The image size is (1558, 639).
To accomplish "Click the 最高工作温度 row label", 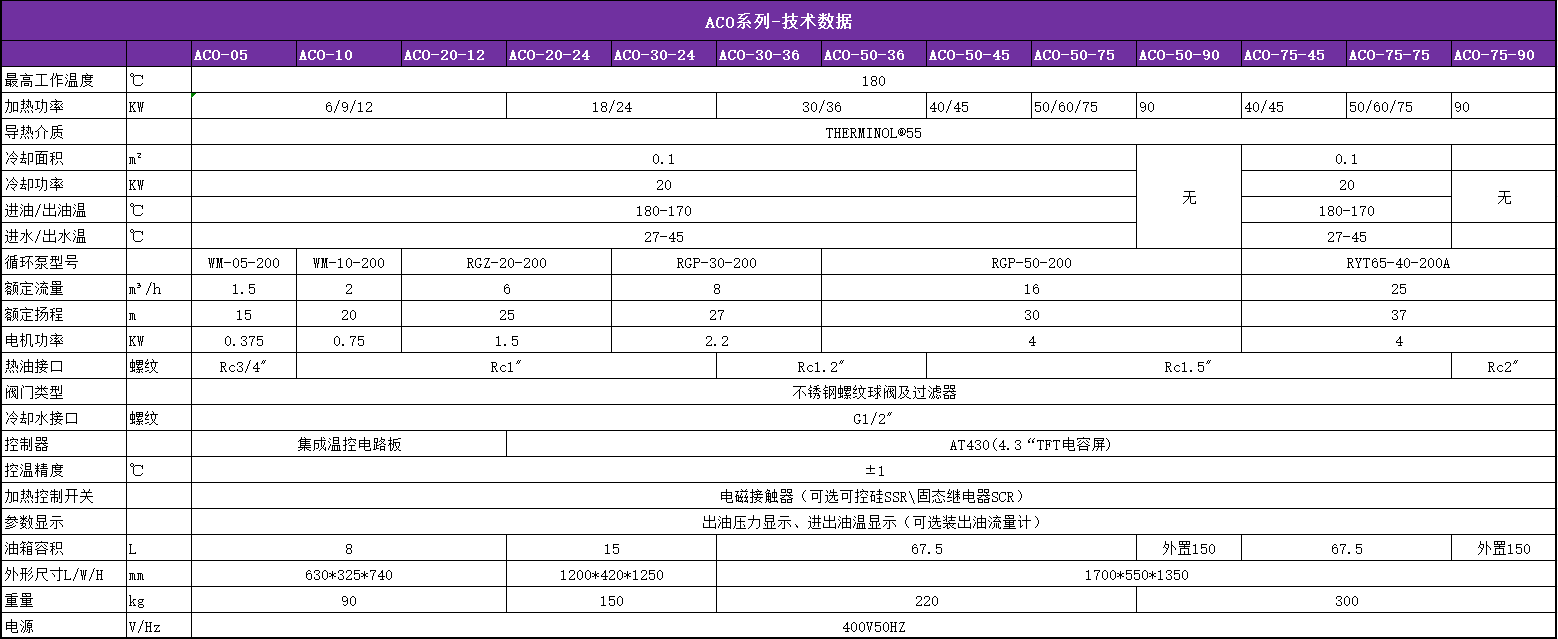I will click(x=58, y=80).
